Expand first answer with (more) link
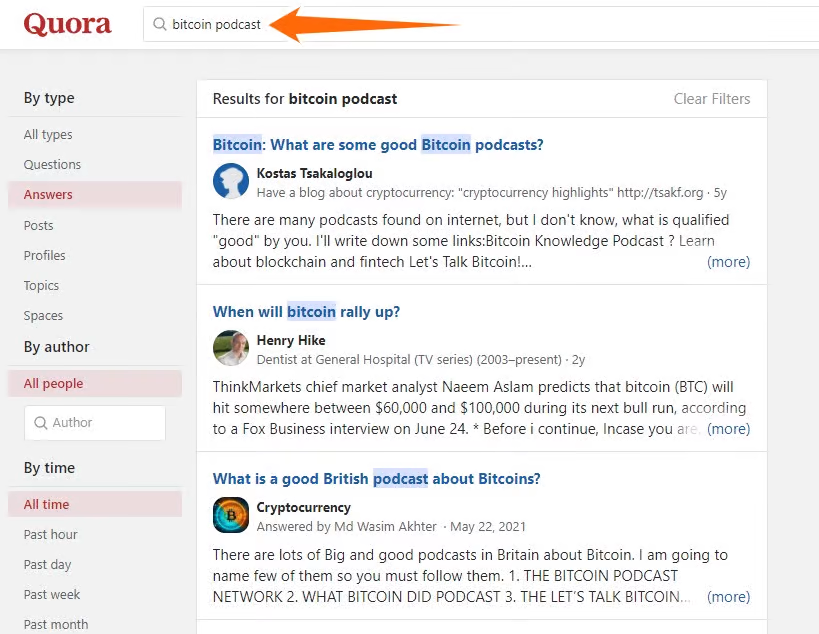The height and width of the screenshot is (634, 819). pos(728,262)
